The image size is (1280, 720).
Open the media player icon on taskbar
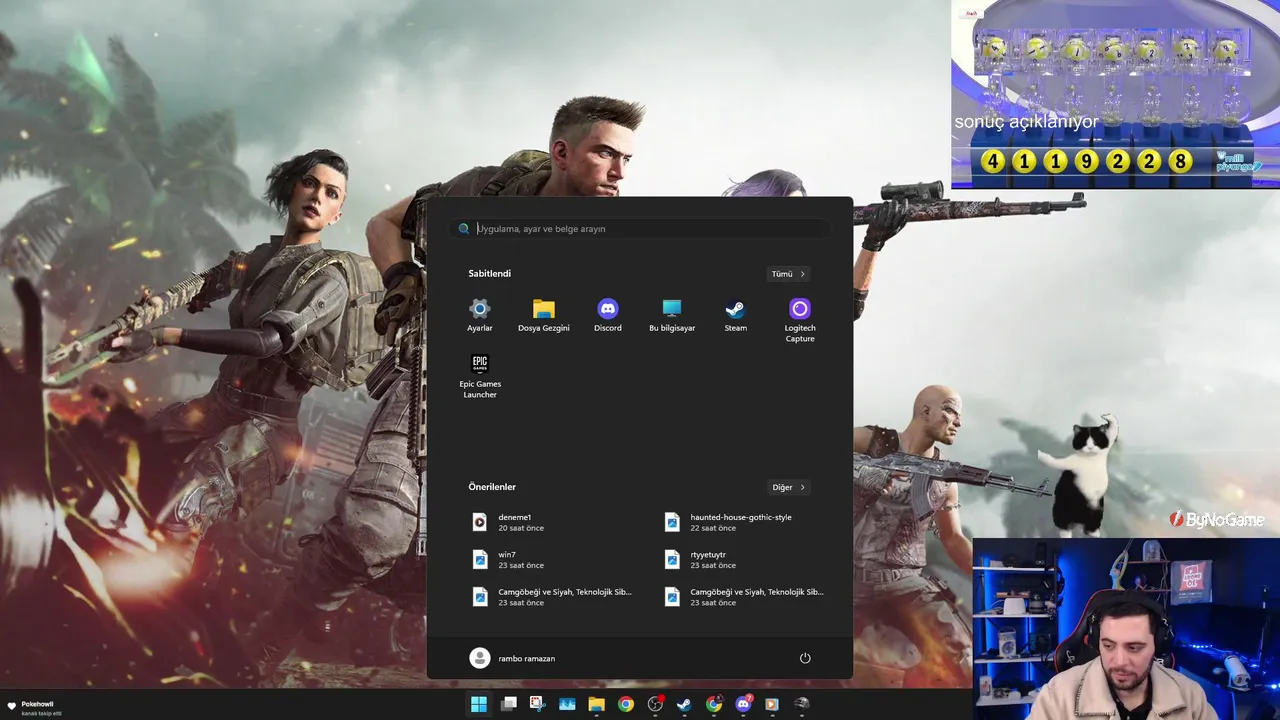pyautogui.click(x=772, y=704)
